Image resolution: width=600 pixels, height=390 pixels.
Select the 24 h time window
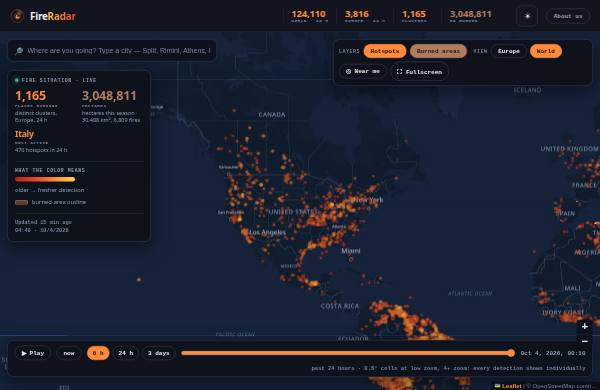[x=126, y=353]
